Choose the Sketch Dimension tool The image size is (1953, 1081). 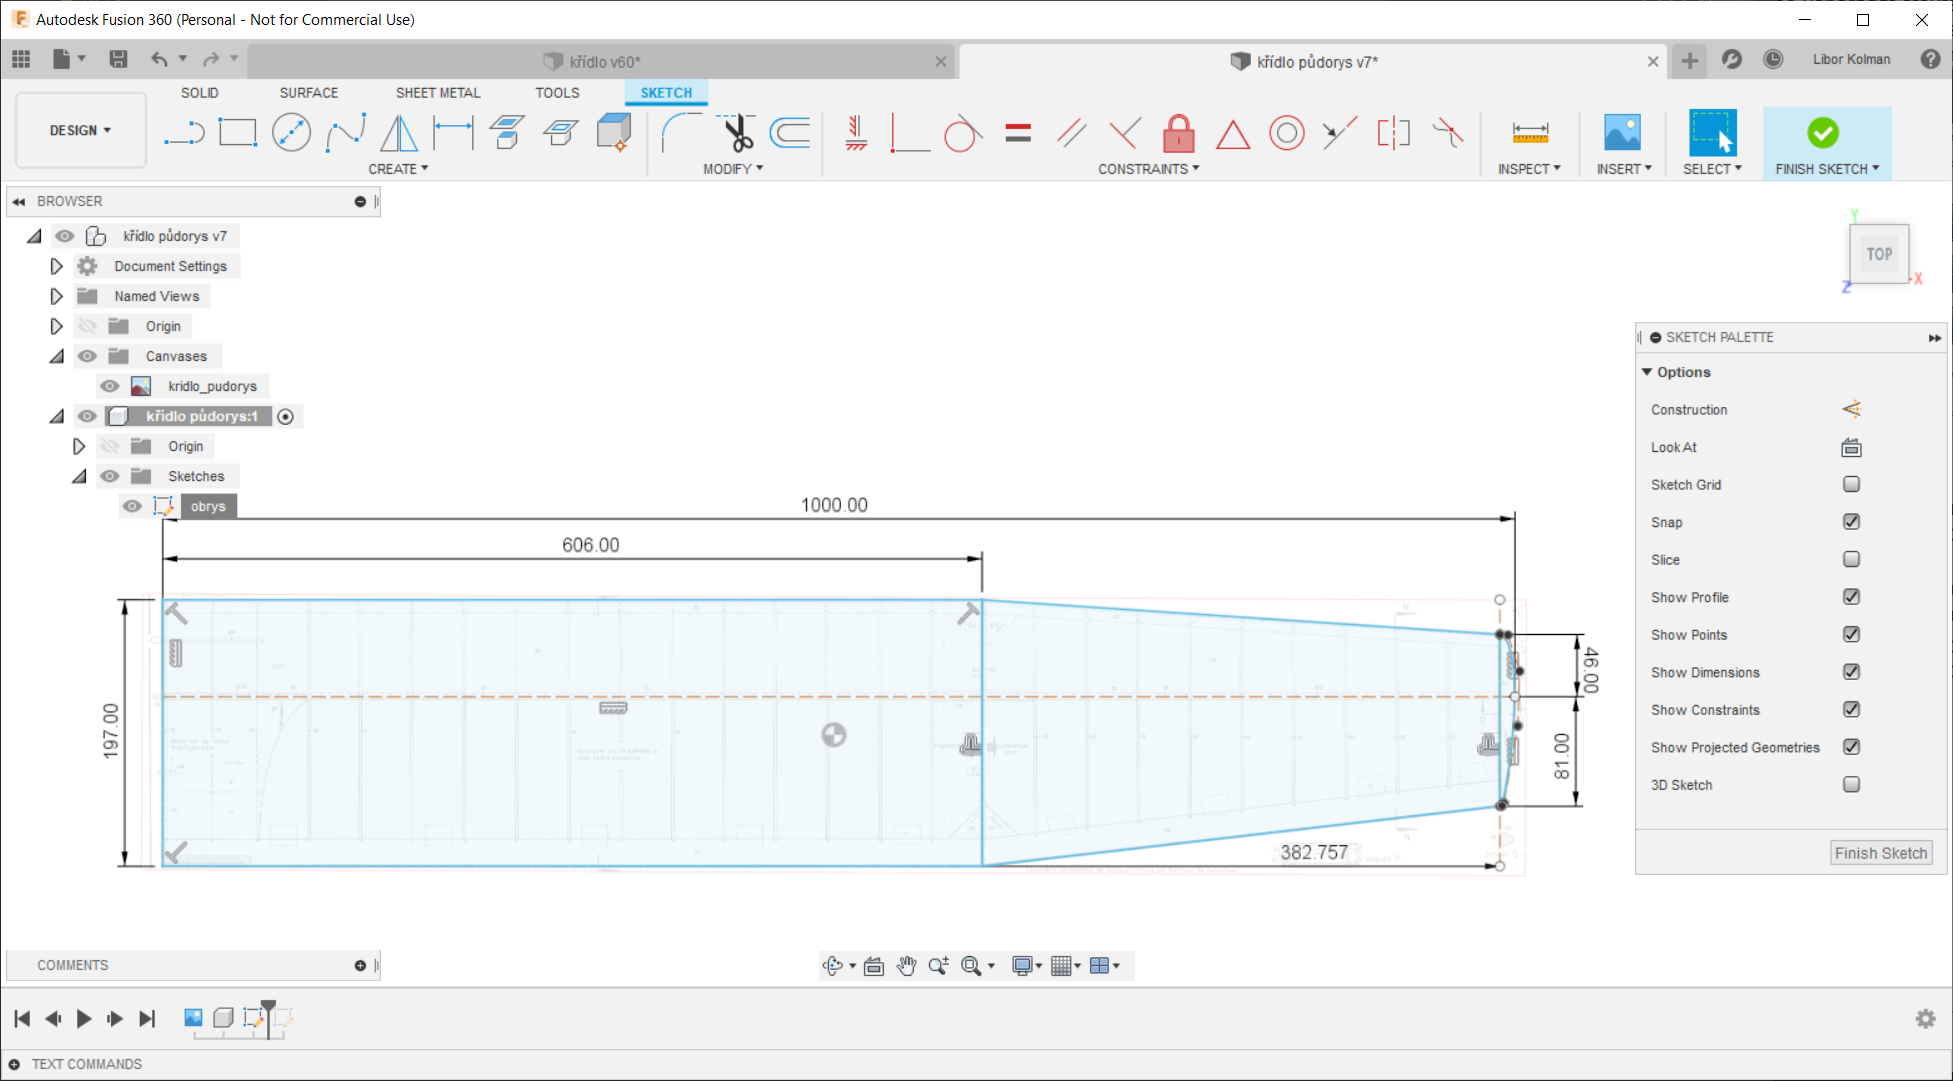point(453,133)
